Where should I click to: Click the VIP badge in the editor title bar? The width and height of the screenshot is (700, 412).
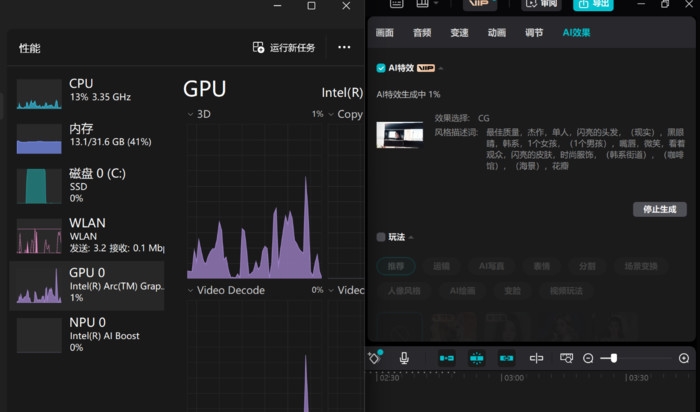(x=480, y=4)
